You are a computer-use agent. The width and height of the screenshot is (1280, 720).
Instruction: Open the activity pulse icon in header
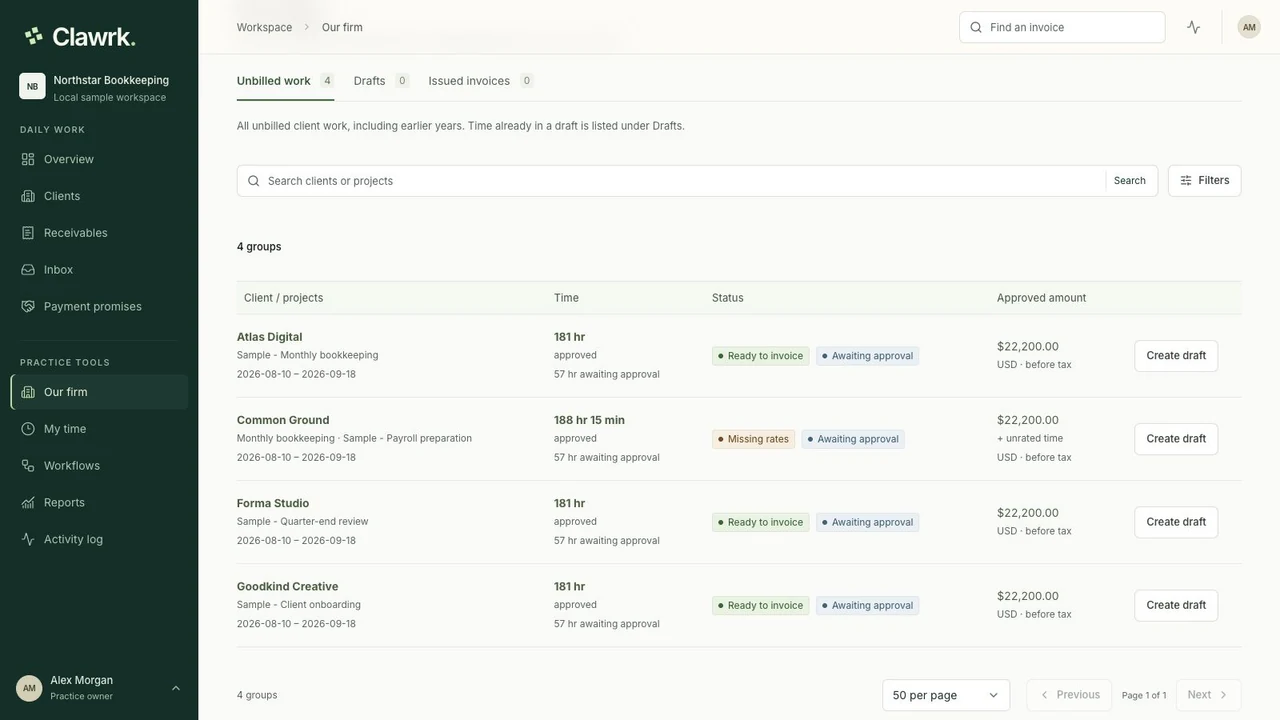tap(1194, 27)
